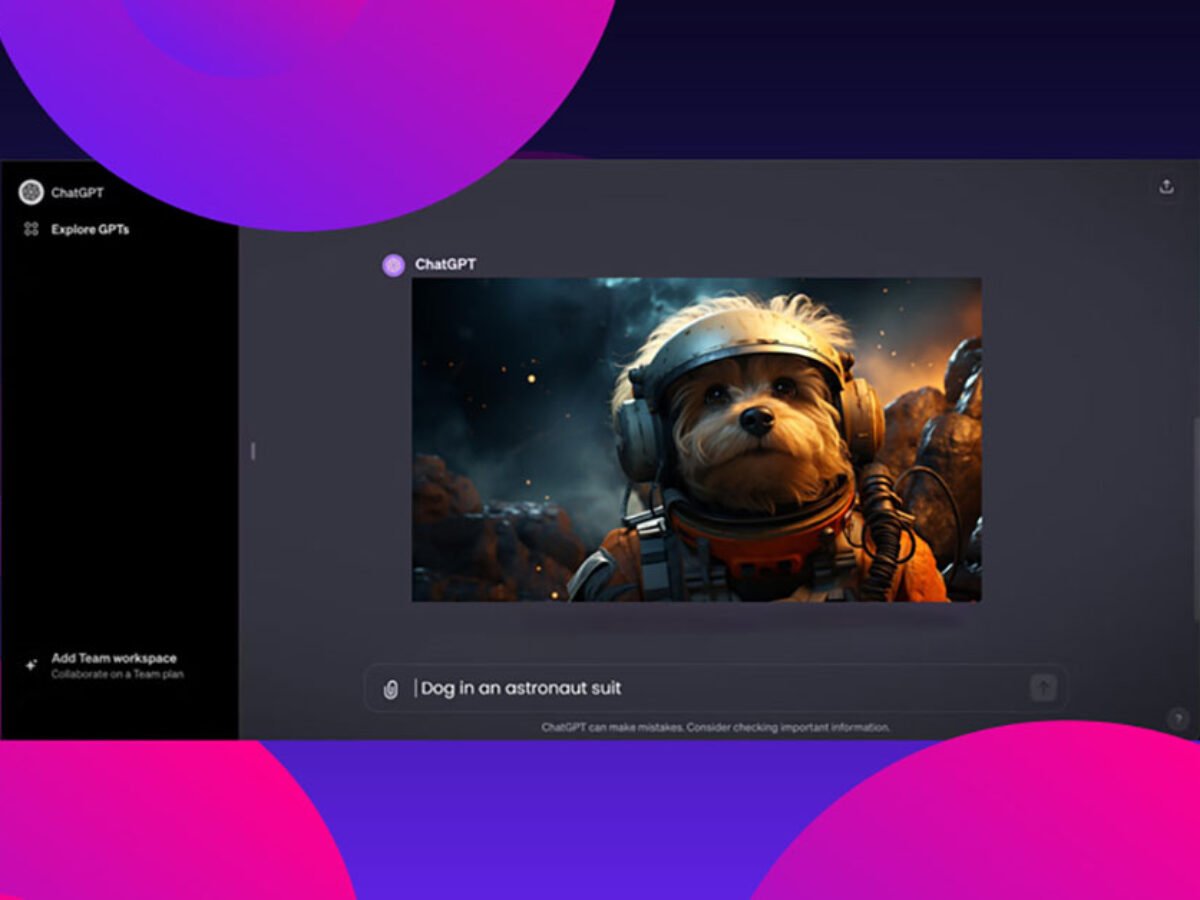1200x900 pixels.
Task: Click 'Collaborate on a Team plan' text
Action: [118, 675]
